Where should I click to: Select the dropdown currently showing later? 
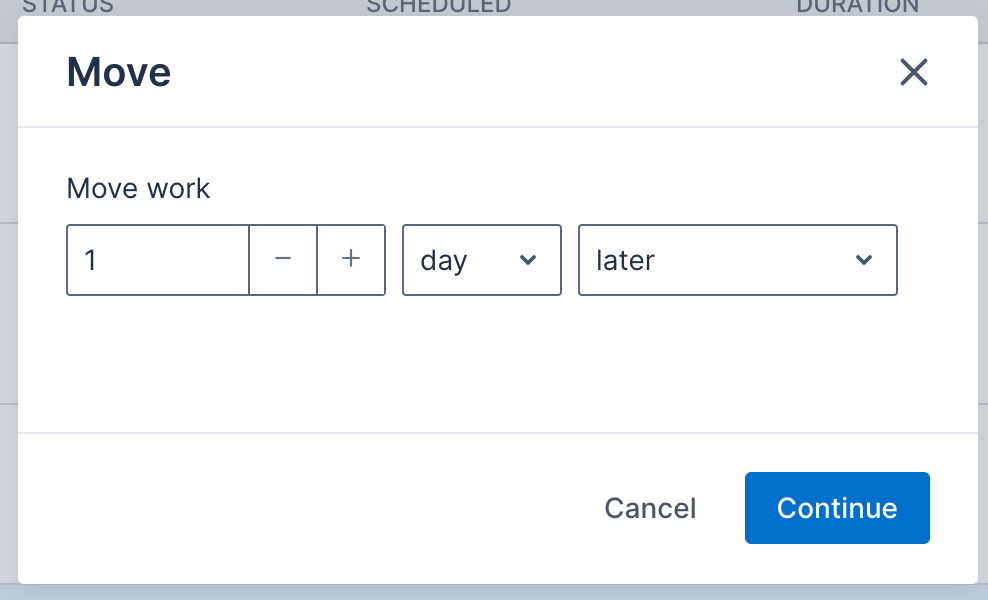tap(737, 260)
